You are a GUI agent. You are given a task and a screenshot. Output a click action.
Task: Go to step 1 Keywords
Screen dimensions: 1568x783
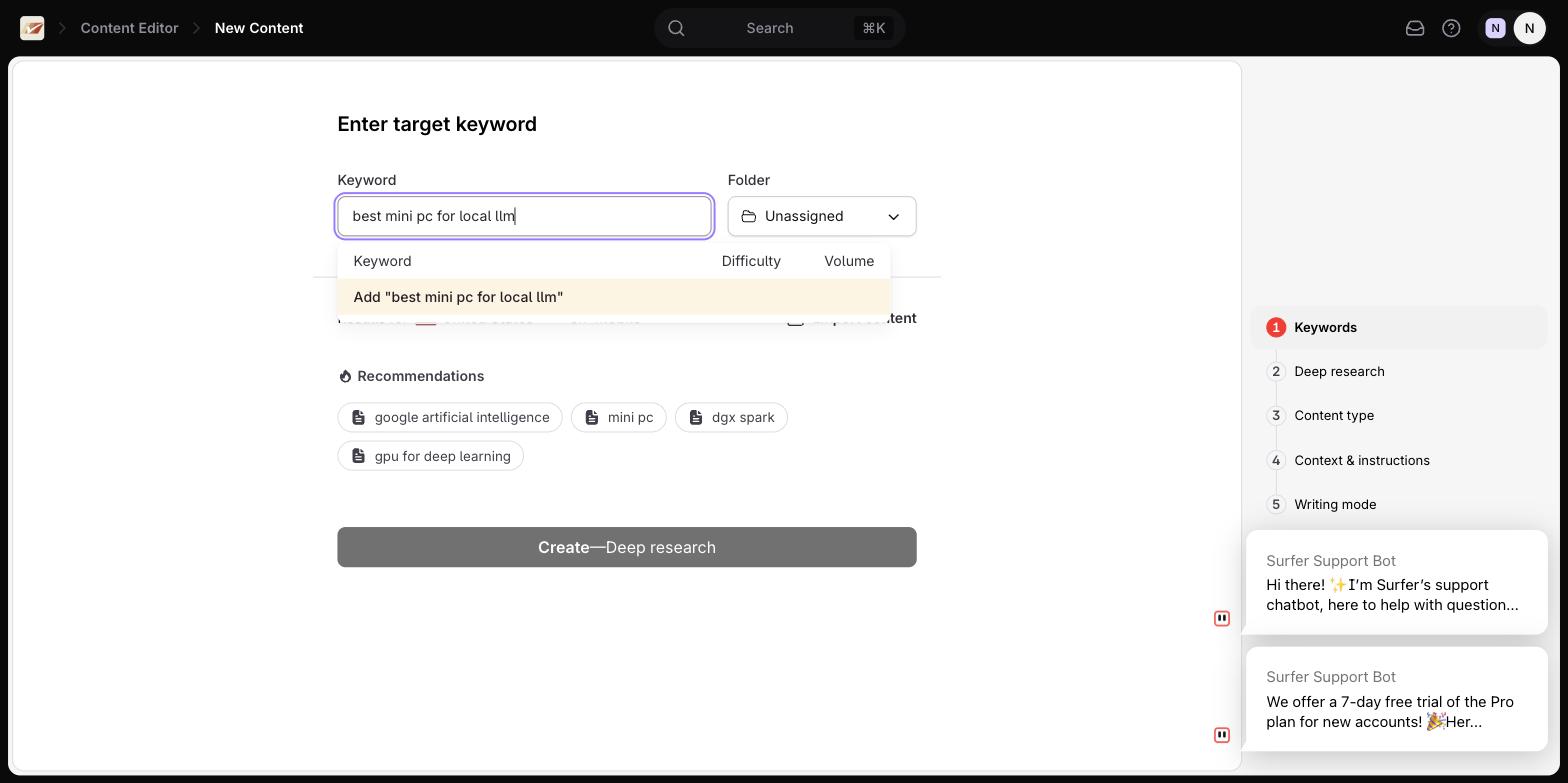click(1398, 327)
